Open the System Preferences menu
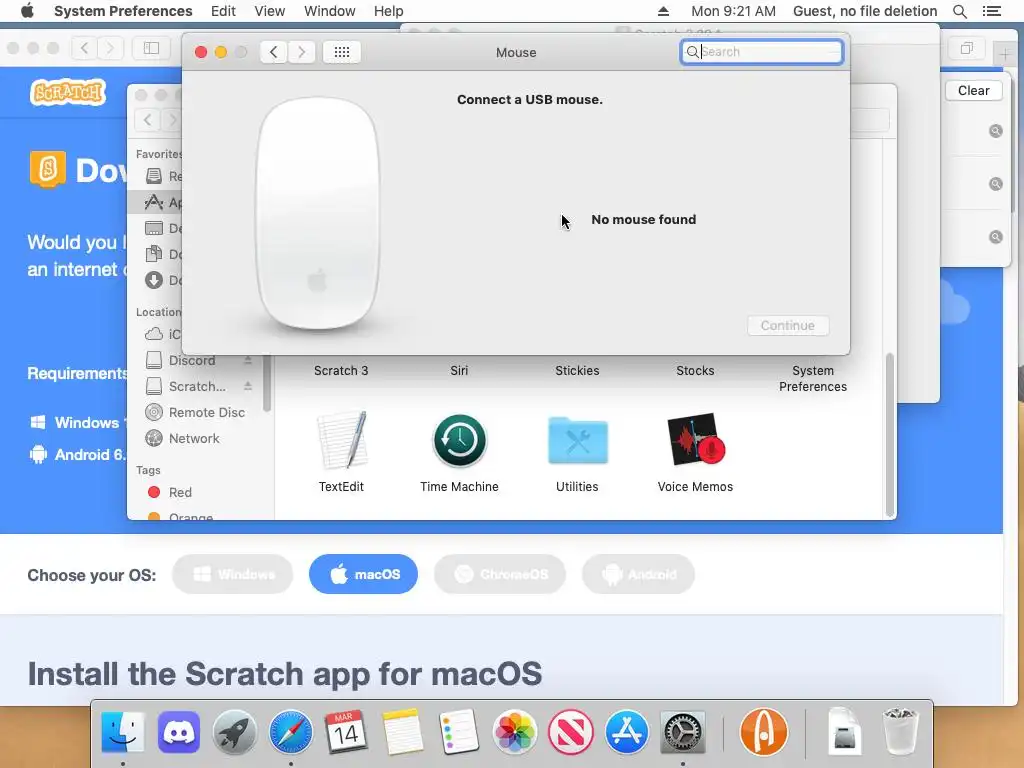Viewport: 1024px width, 768px height. (123, 11)
